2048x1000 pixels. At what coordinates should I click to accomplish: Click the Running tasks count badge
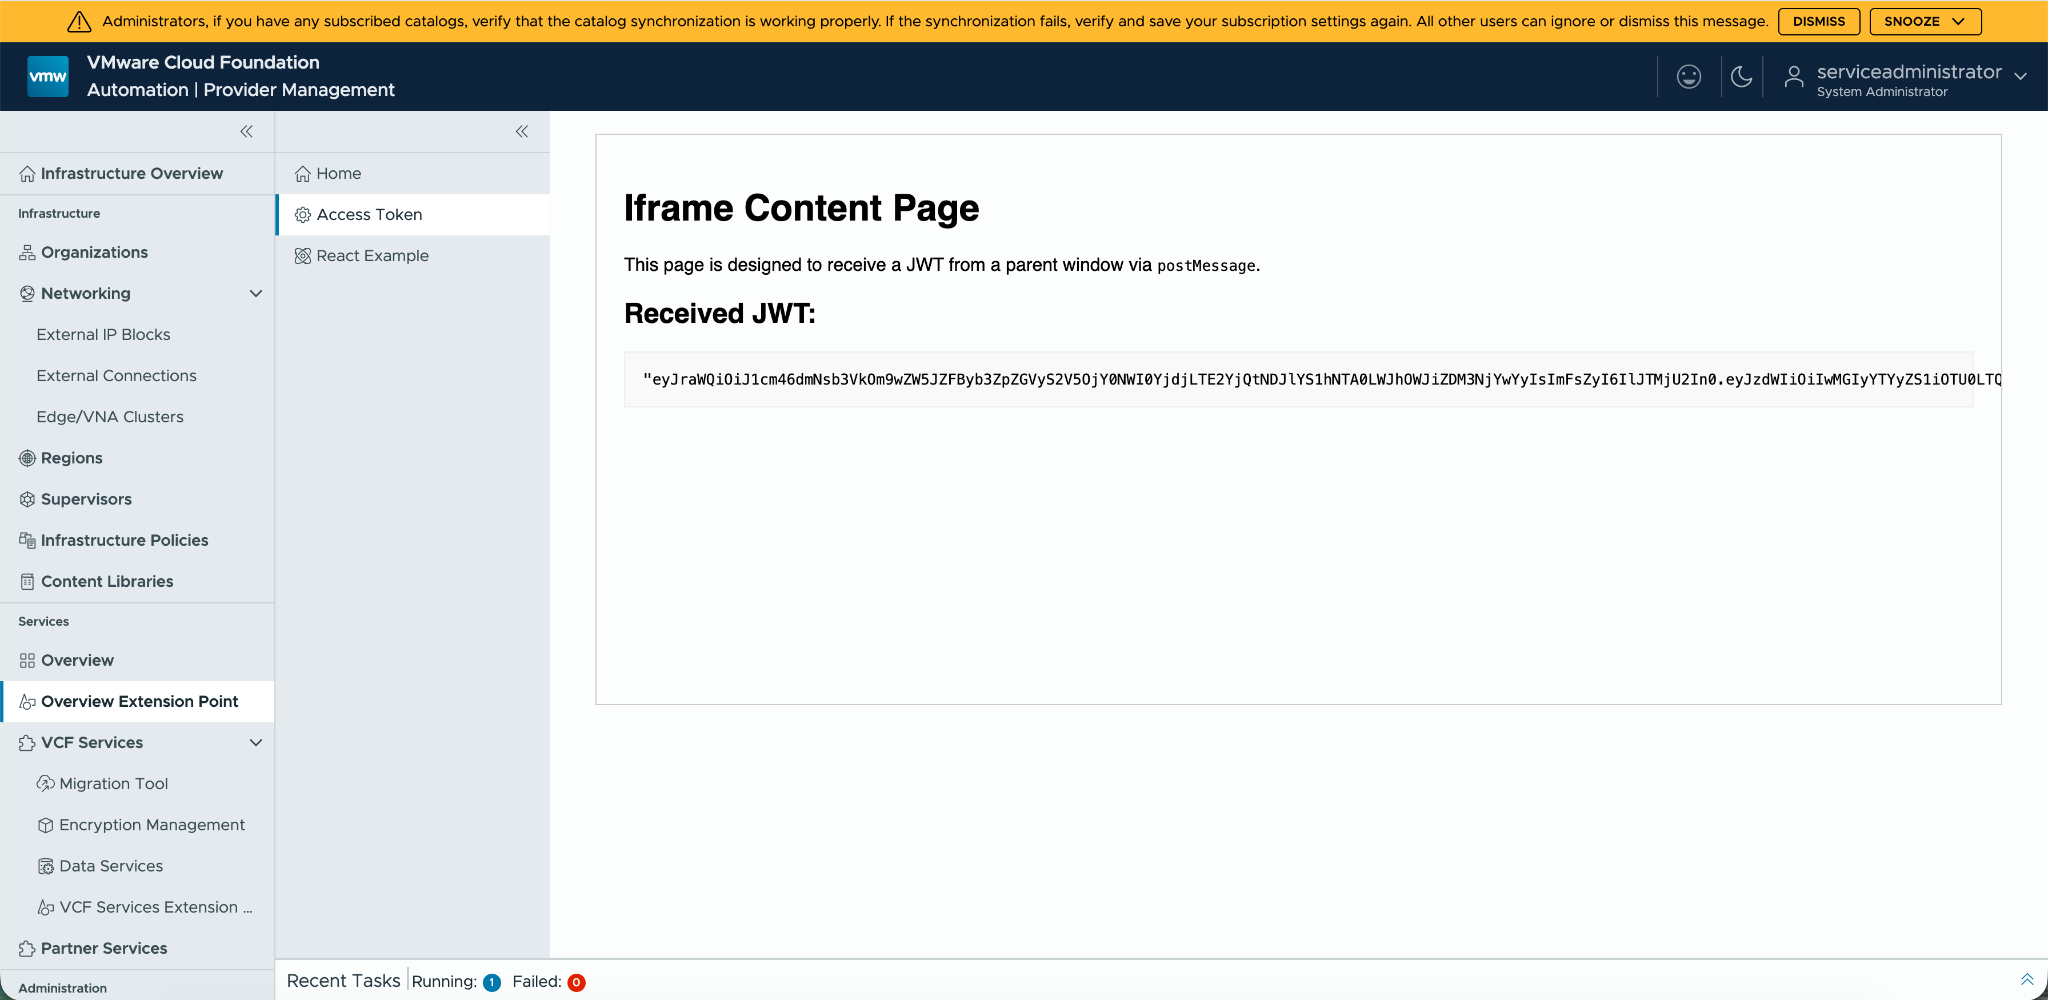coord(492,982)
